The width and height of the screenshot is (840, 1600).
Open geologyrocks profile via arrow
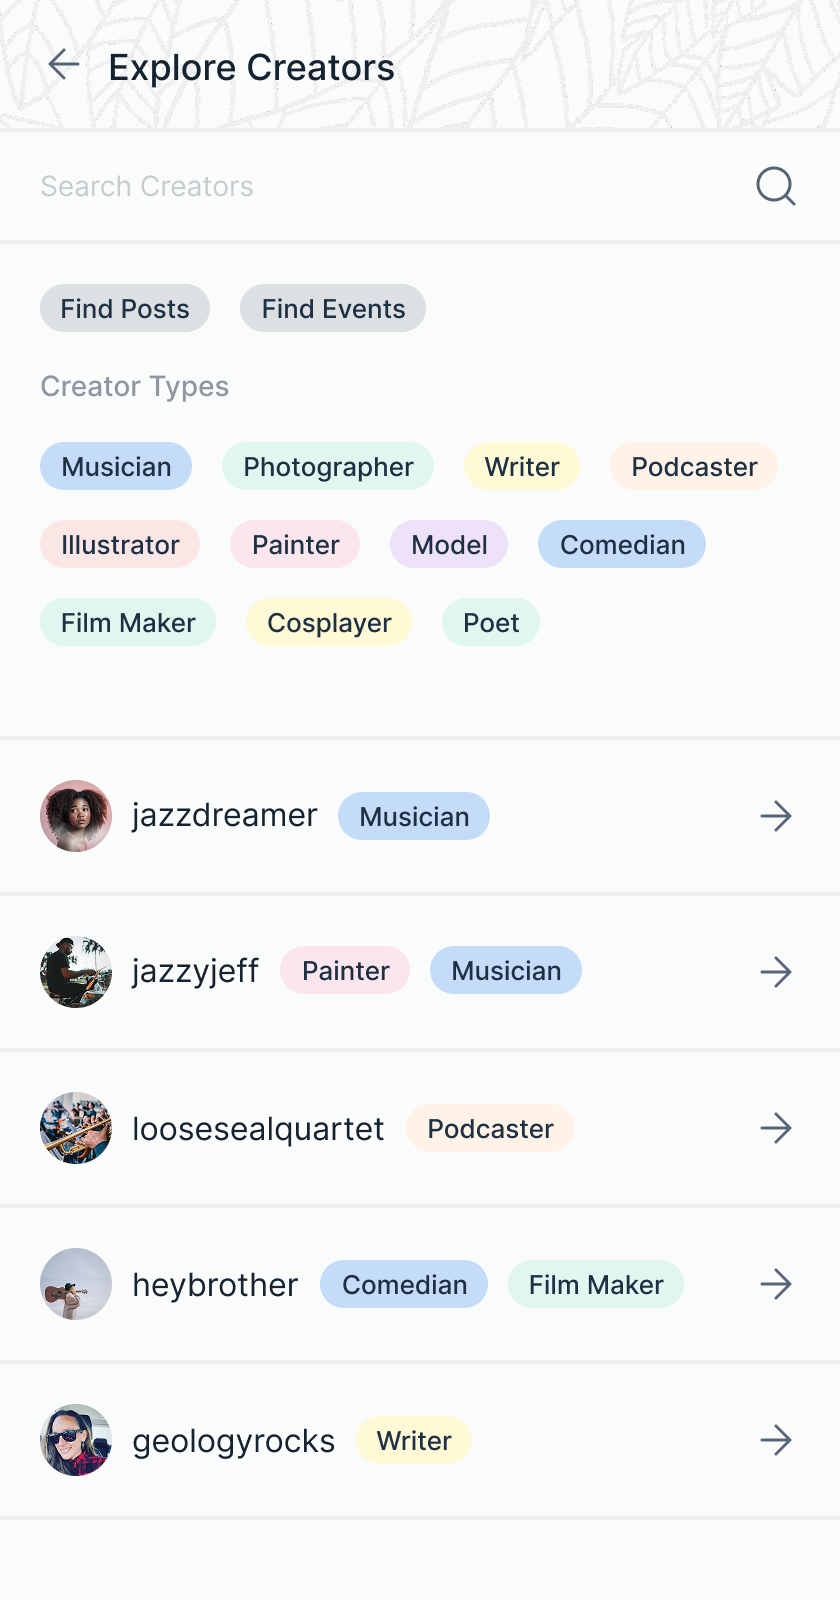pyautogui.click(x=775, y=1440)
